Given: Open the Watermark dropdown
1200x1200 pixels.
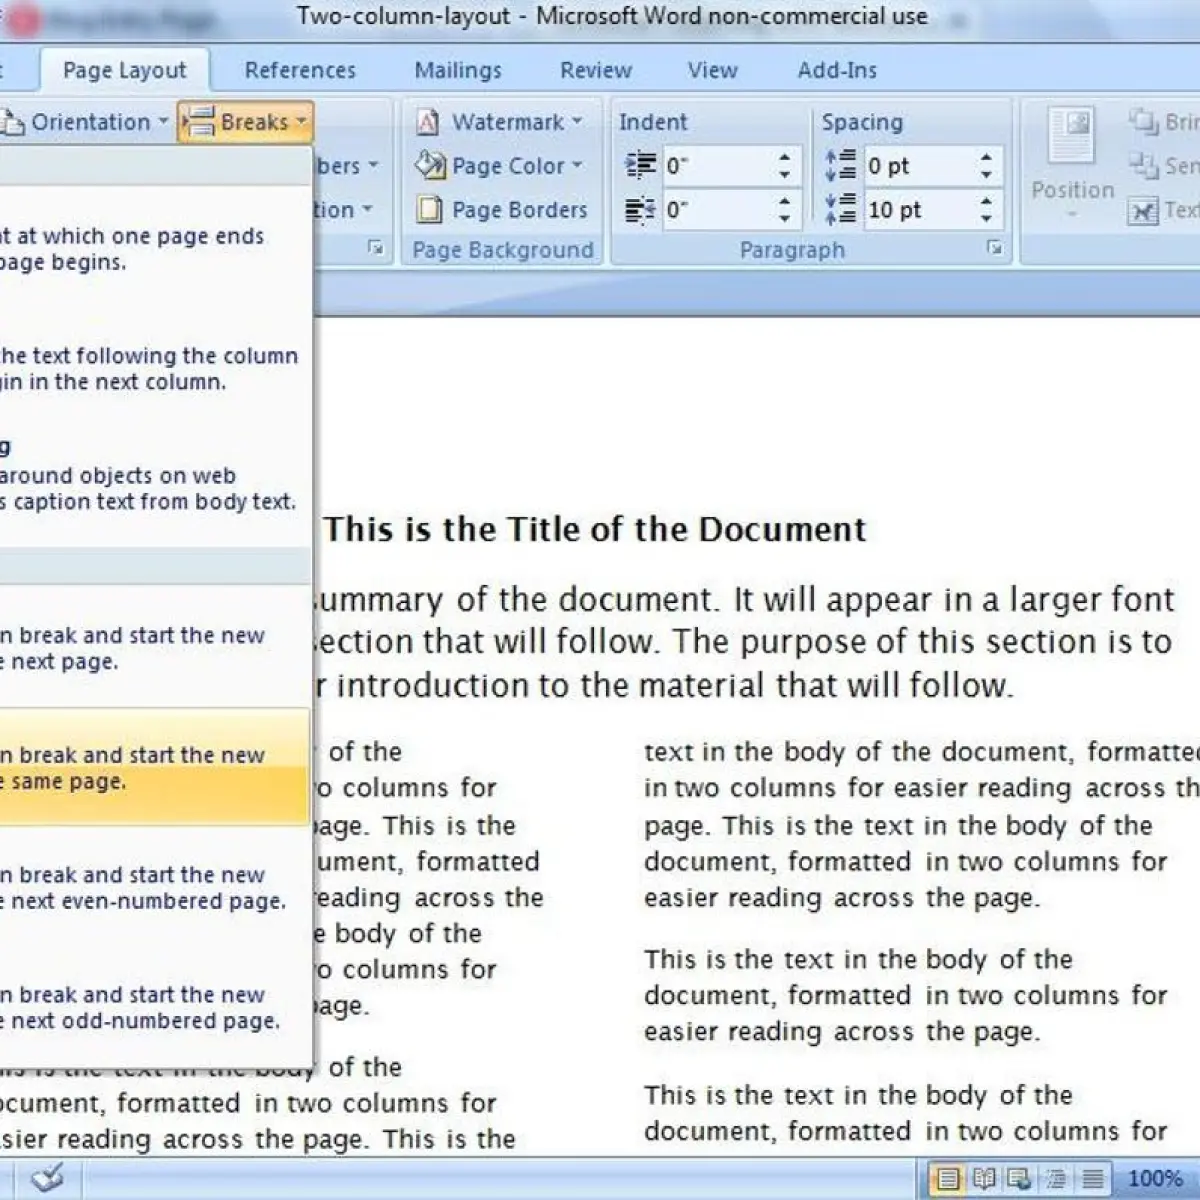Looking at the screenshot, I should tap(500, 122).
